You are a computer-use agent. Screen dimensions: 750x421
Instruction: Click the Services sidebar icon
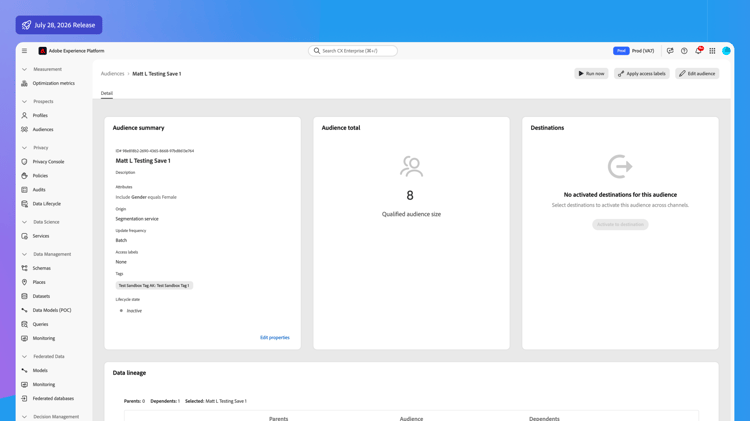[x=24, y=236]
